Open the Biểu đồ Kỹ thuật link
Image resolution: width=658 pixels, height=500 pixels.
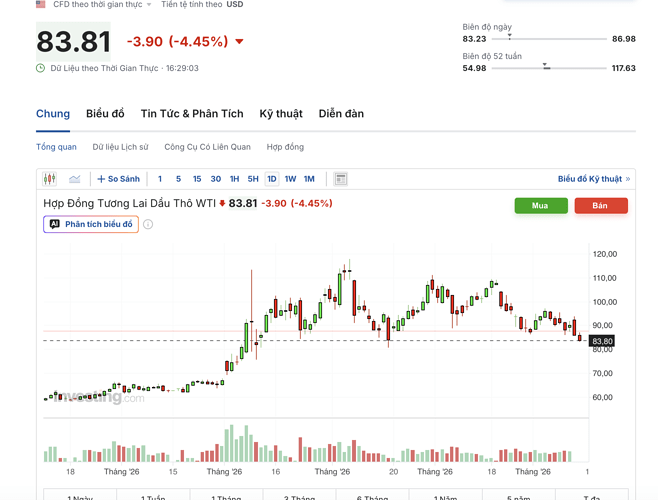594,179
